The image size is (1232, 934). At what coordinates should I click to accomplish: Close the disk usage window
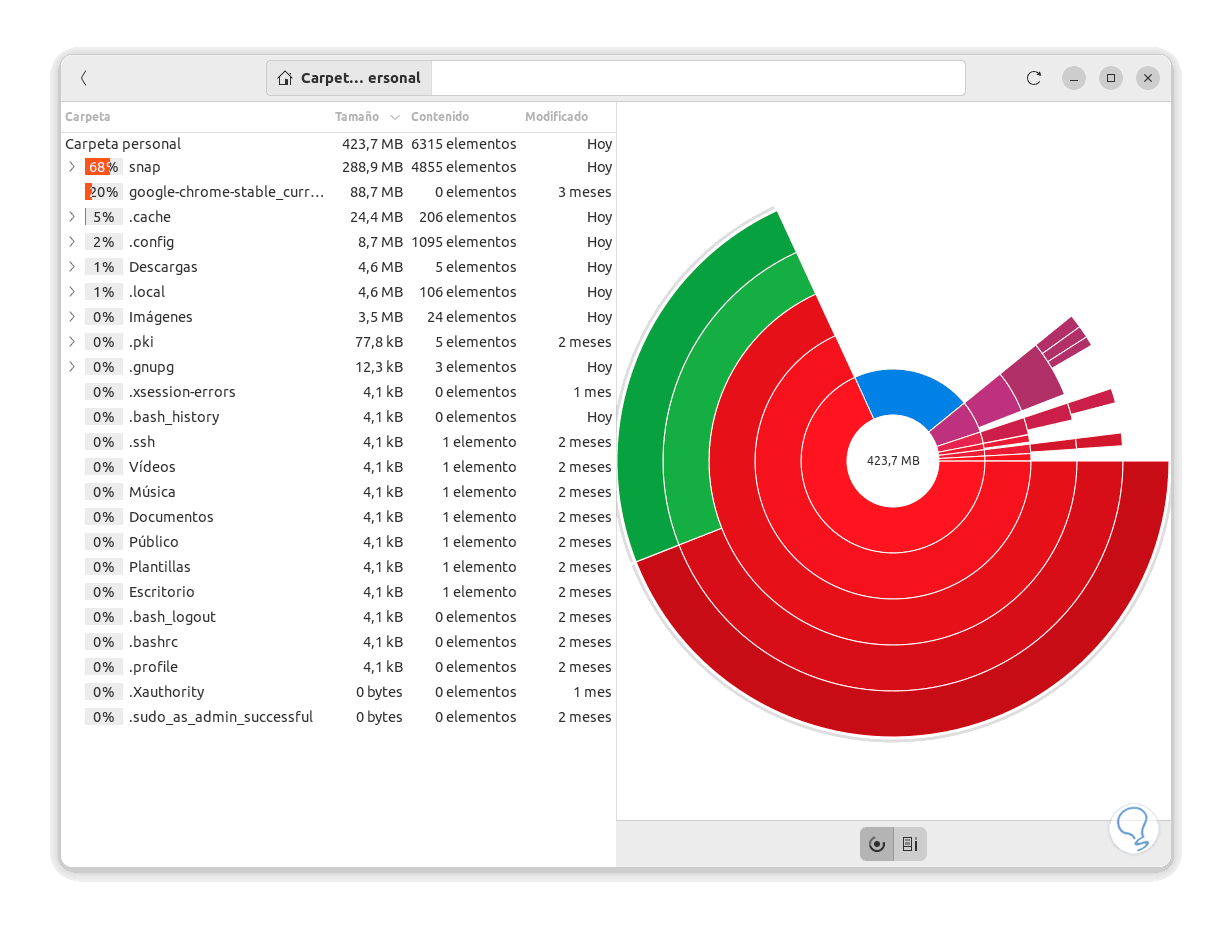tap(1148, 78)
